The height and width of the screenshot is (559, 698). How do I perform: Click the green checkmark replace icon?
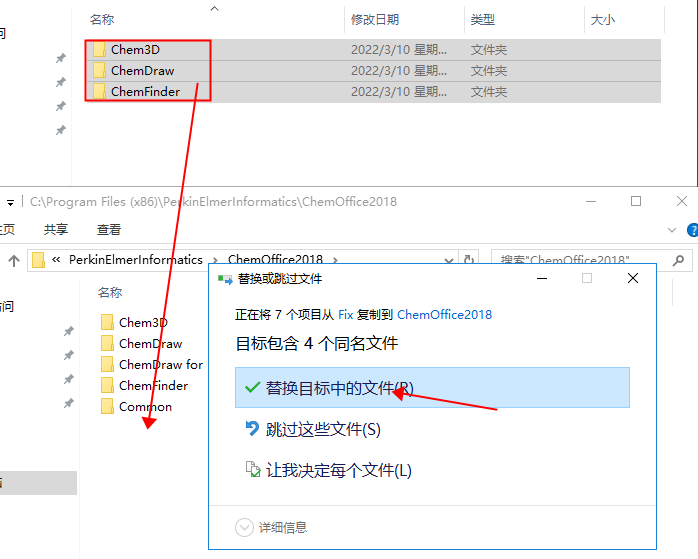point(252,387)
